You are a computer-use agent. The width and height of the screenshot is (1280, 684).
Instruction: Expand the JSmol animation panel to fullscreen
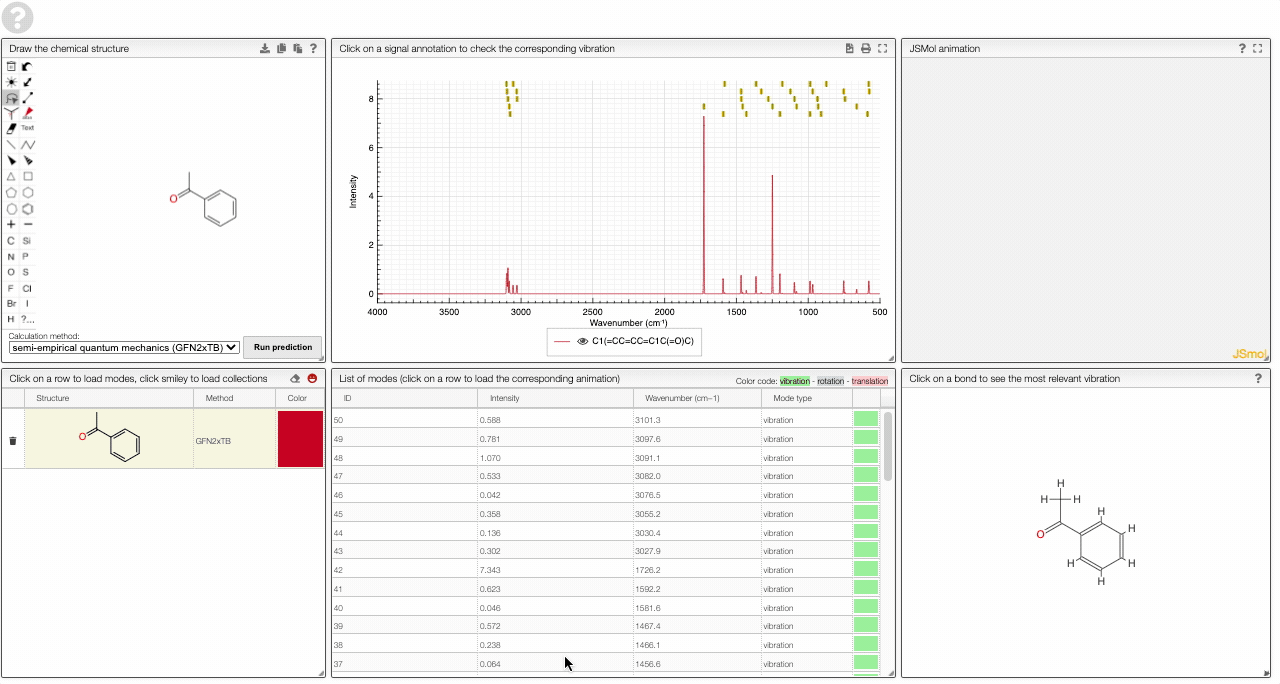[x=1259, y=48]
